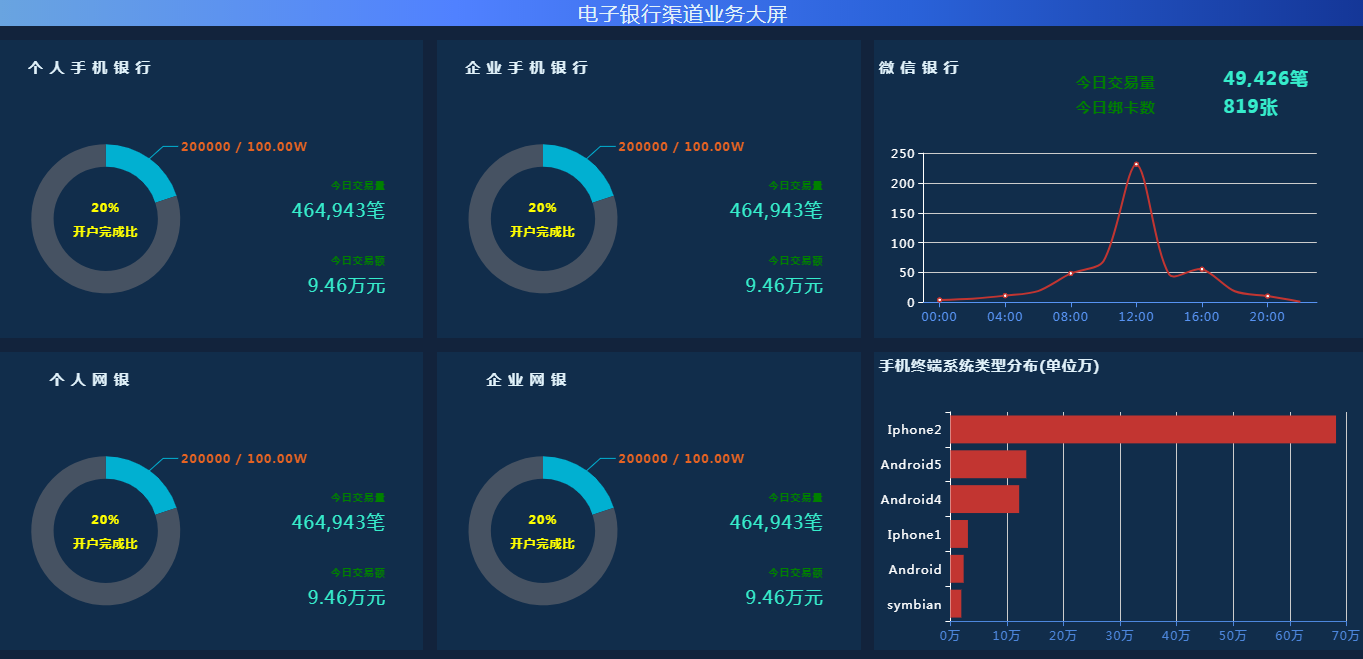Select the 16:00 data point on line chart
Screen dimensions: 1363x659
pos(1202,269)
